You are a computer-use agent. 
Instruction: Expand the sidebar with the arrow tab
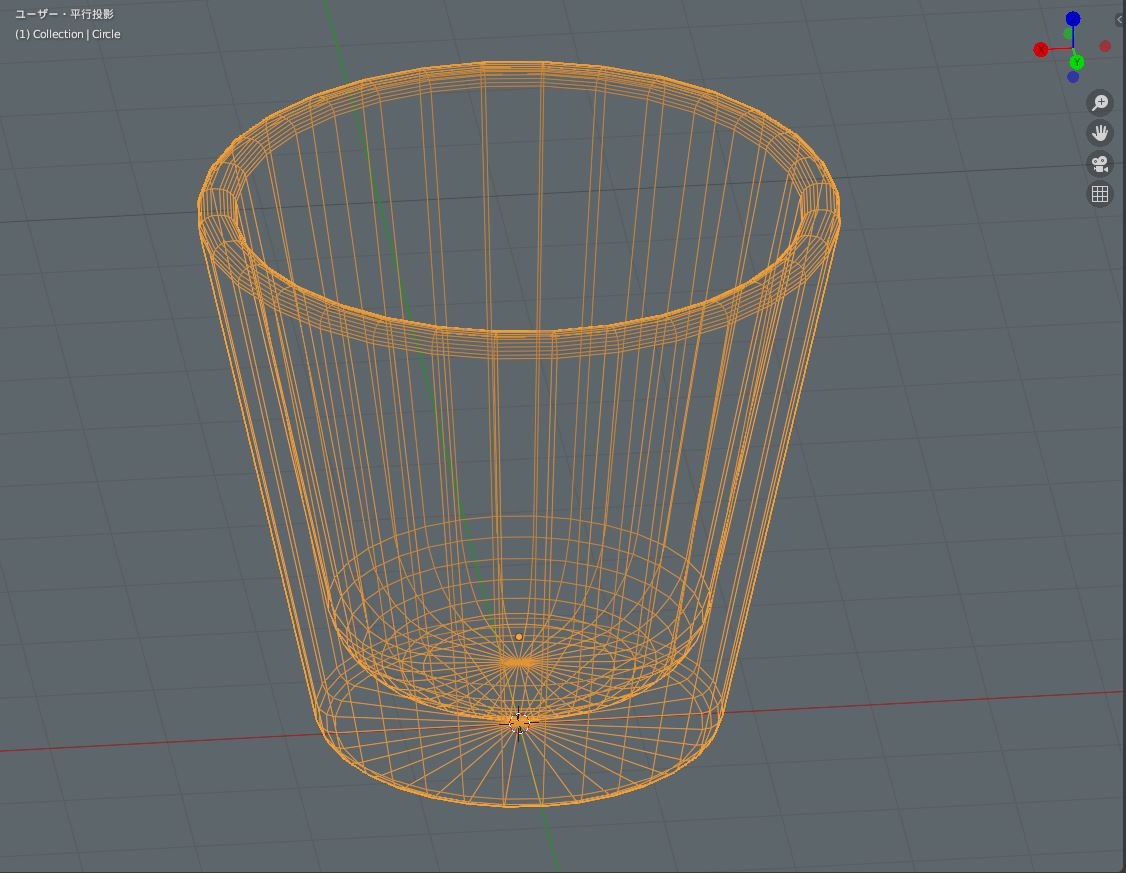(1120, 20)
